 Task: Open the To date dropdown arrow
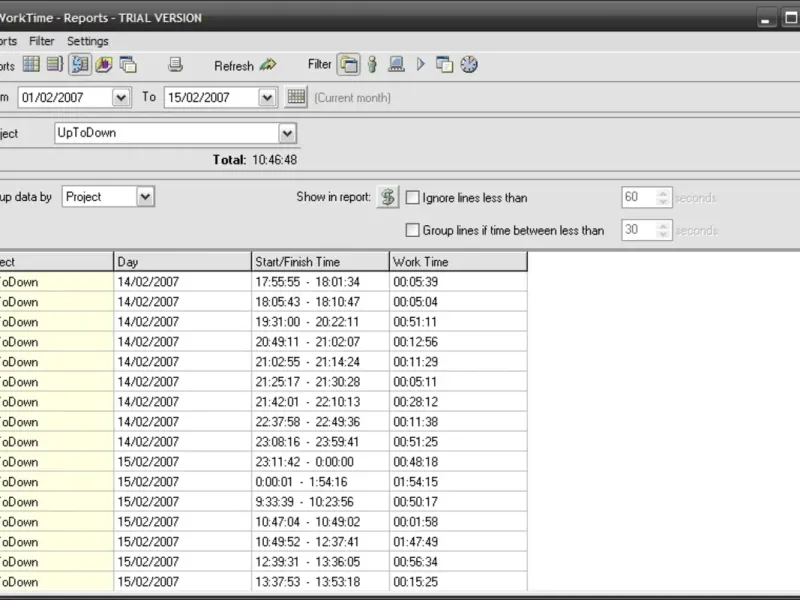tap(267, 97)
